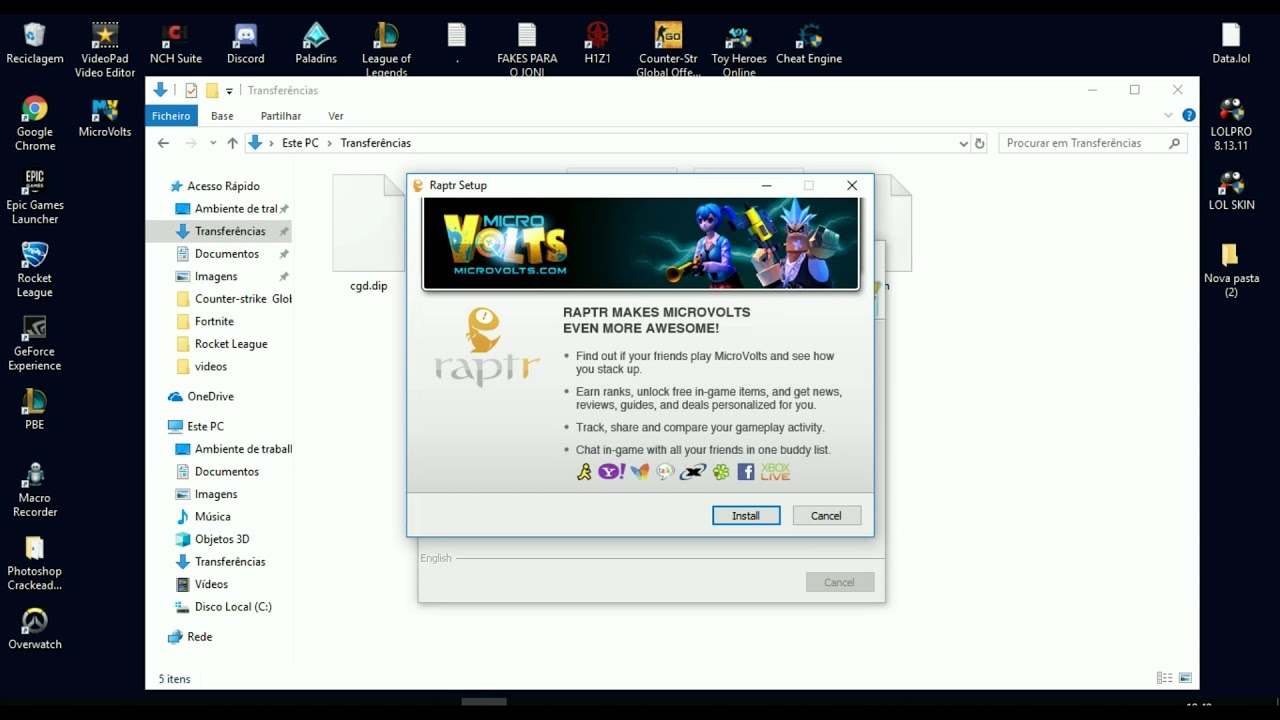
Task: Open the Macro Recorder desktop icon
Action: tap(35, 489)
